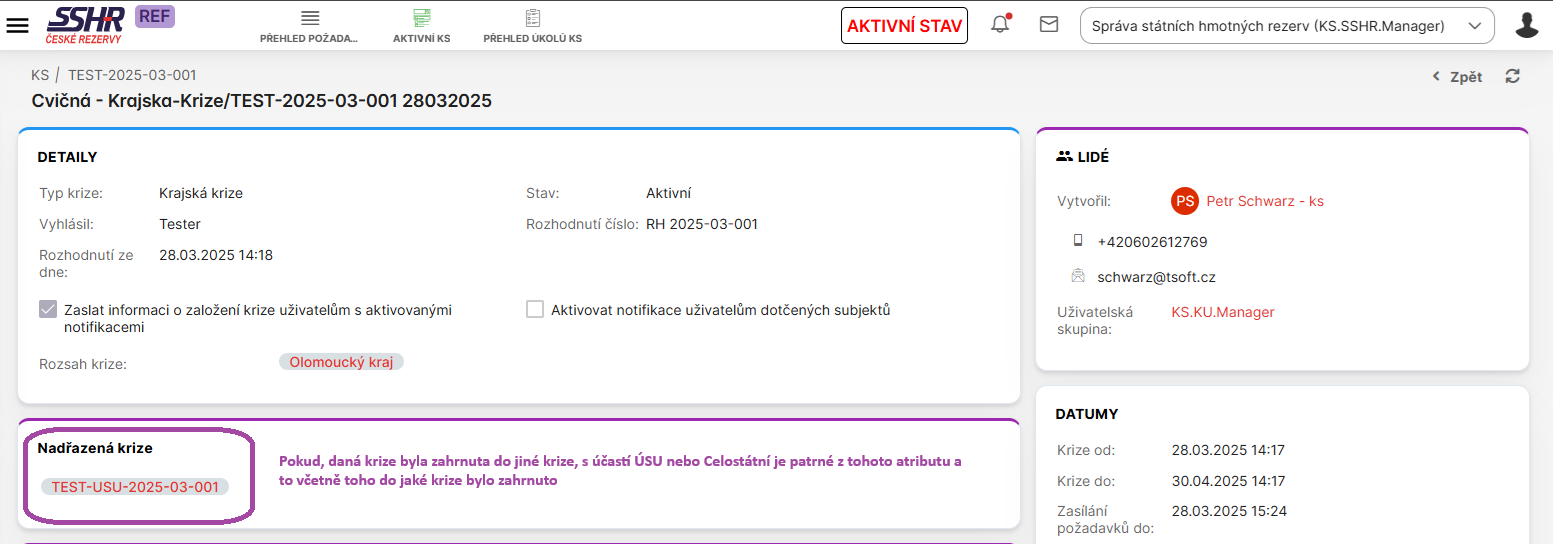Open parent crisis TEST-USU-2025-03-001
Image resolution: width=1553 pixels, height=544 pixels.
[135, 487]
